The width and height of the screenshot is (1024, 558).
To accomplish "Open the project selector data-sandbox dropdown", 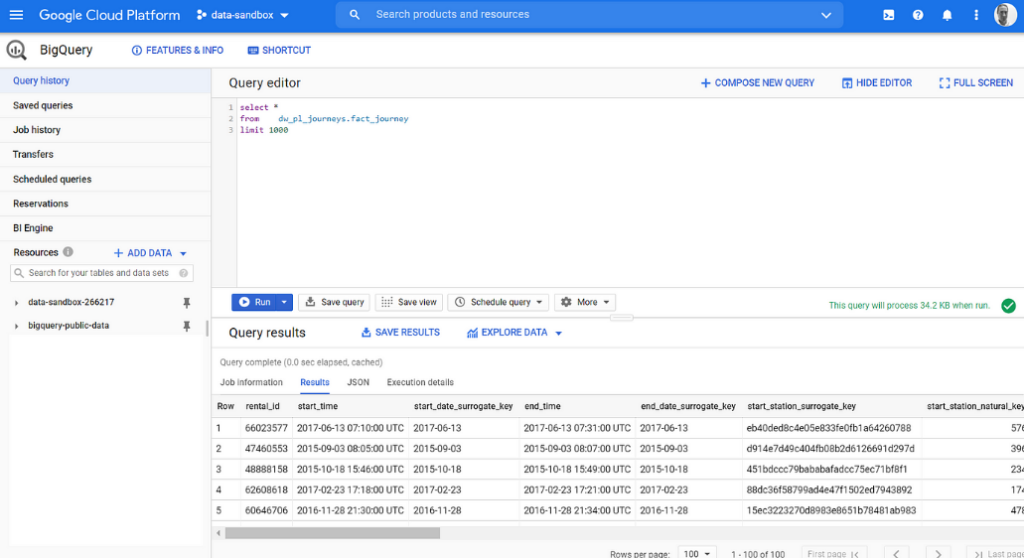I will pyautogui.click(x=243, y=15).
